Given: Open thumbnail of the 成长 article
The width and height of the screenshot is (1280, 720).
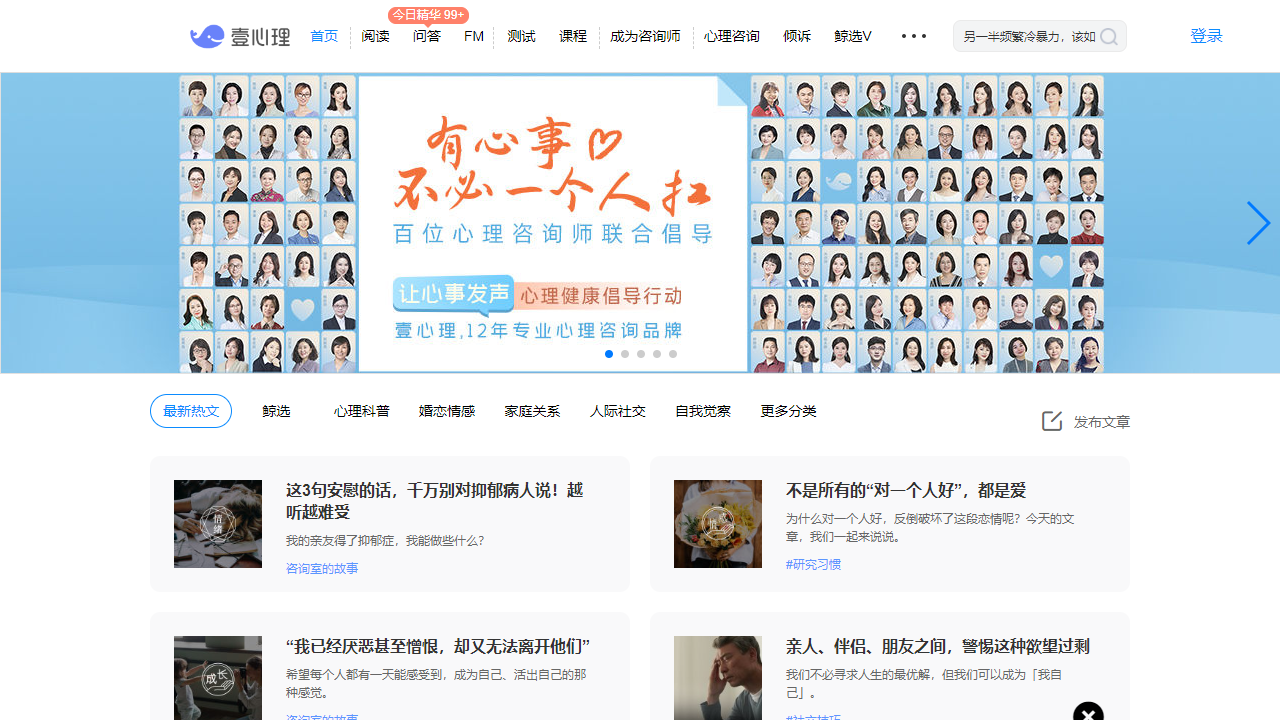Looking at the screenshot, I should tap(218, 678).
